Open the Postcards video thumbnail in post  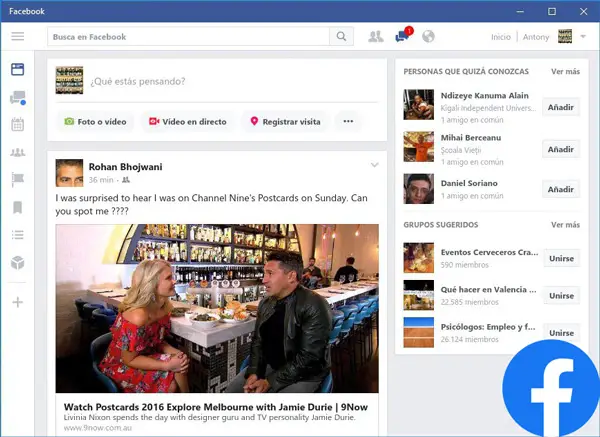tap(217, 308)
